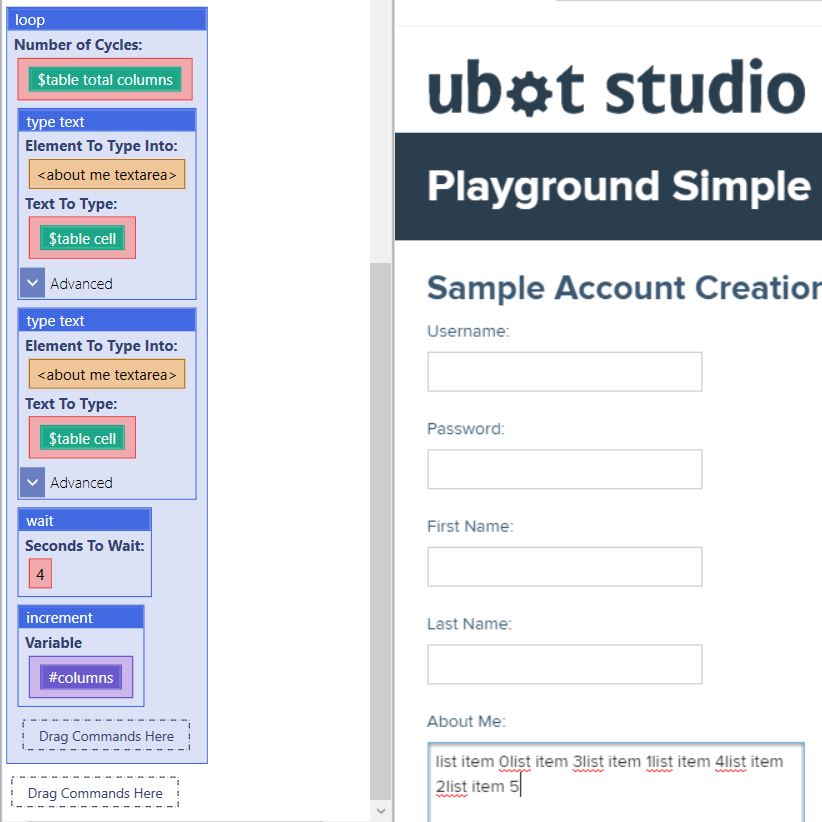Click the Sample Account Creation heading

coord(624,288)
